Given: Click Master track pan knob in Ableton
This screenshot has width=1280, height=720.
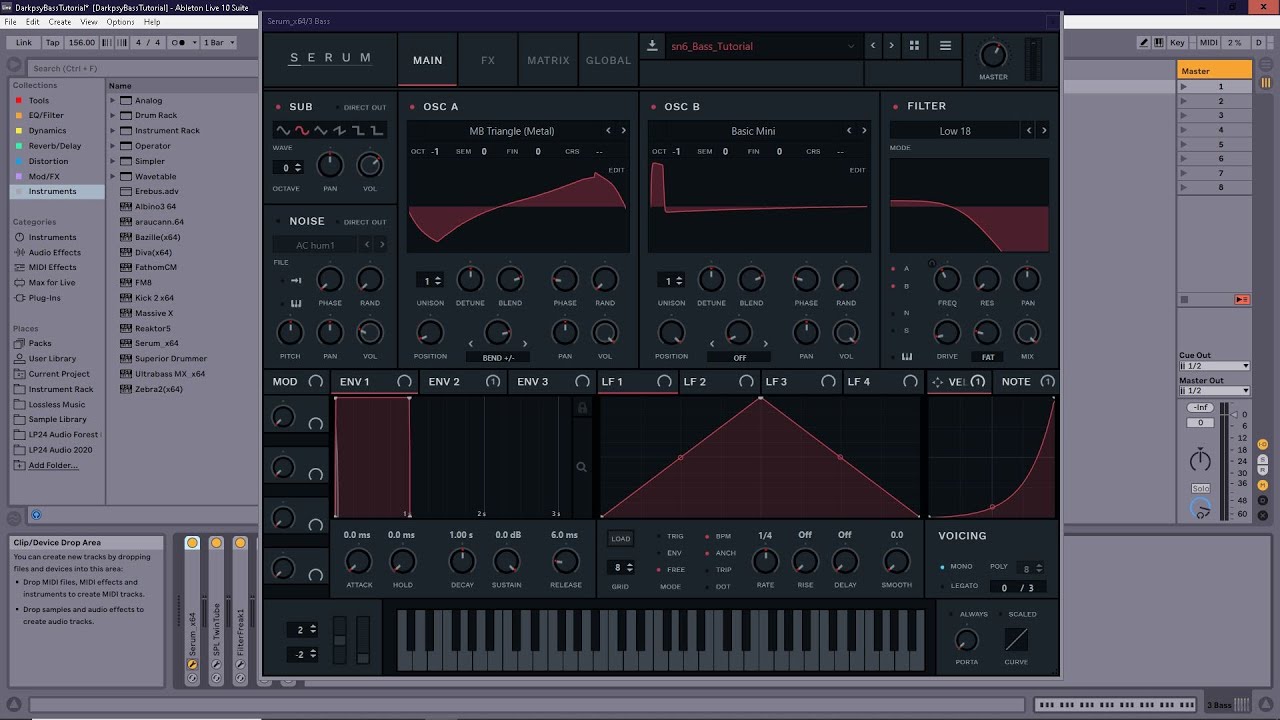Looking at the screenshot, I should tap(1200, 460).
